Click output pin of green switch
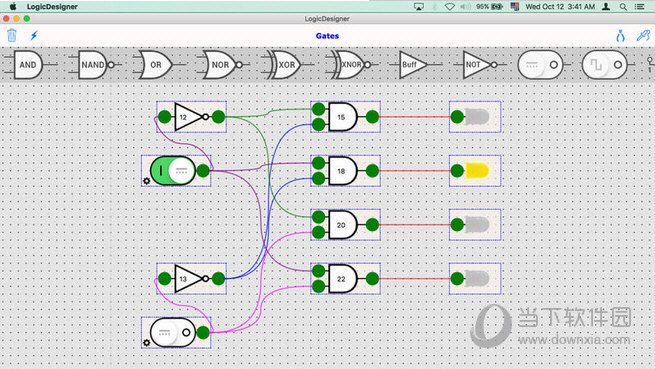 (x=203, y=171)
